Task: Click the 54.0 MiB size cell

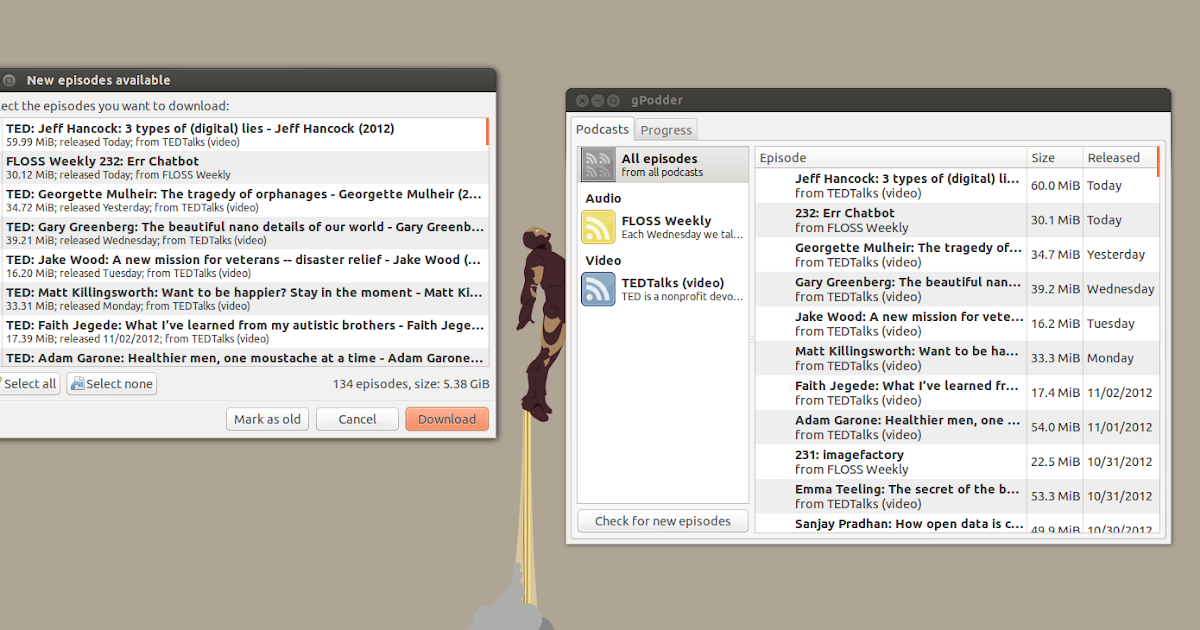Action: point(1055,427)
